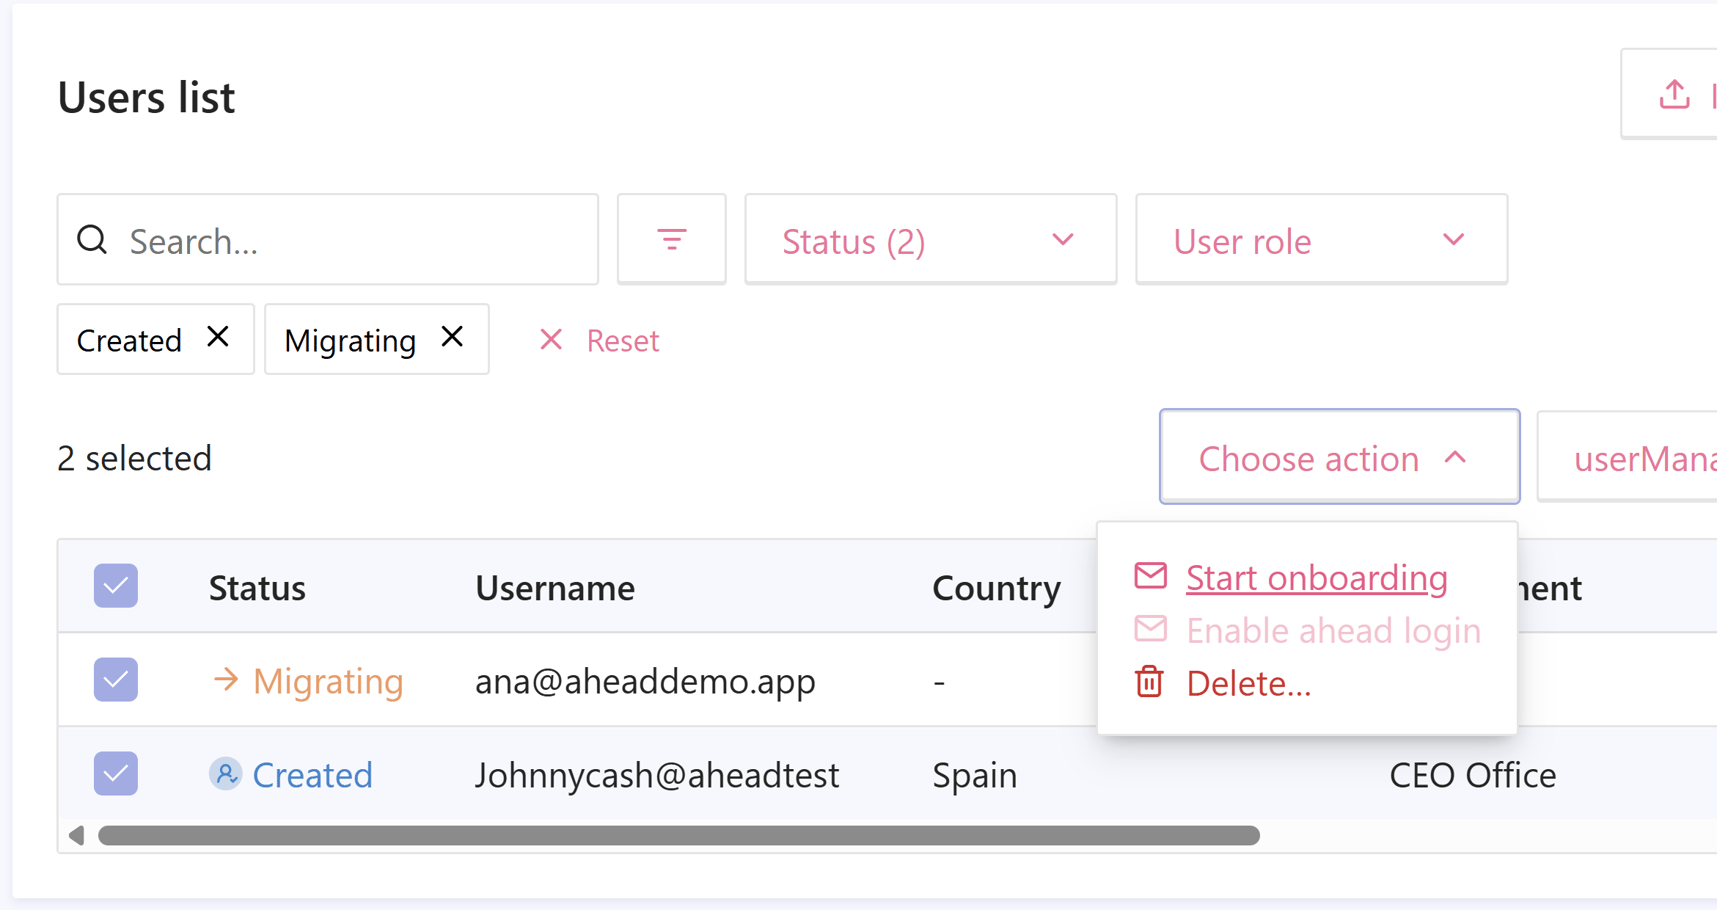1717x910 pixels.
Task: Click the export/upload icon top right
Action: 1674,93
